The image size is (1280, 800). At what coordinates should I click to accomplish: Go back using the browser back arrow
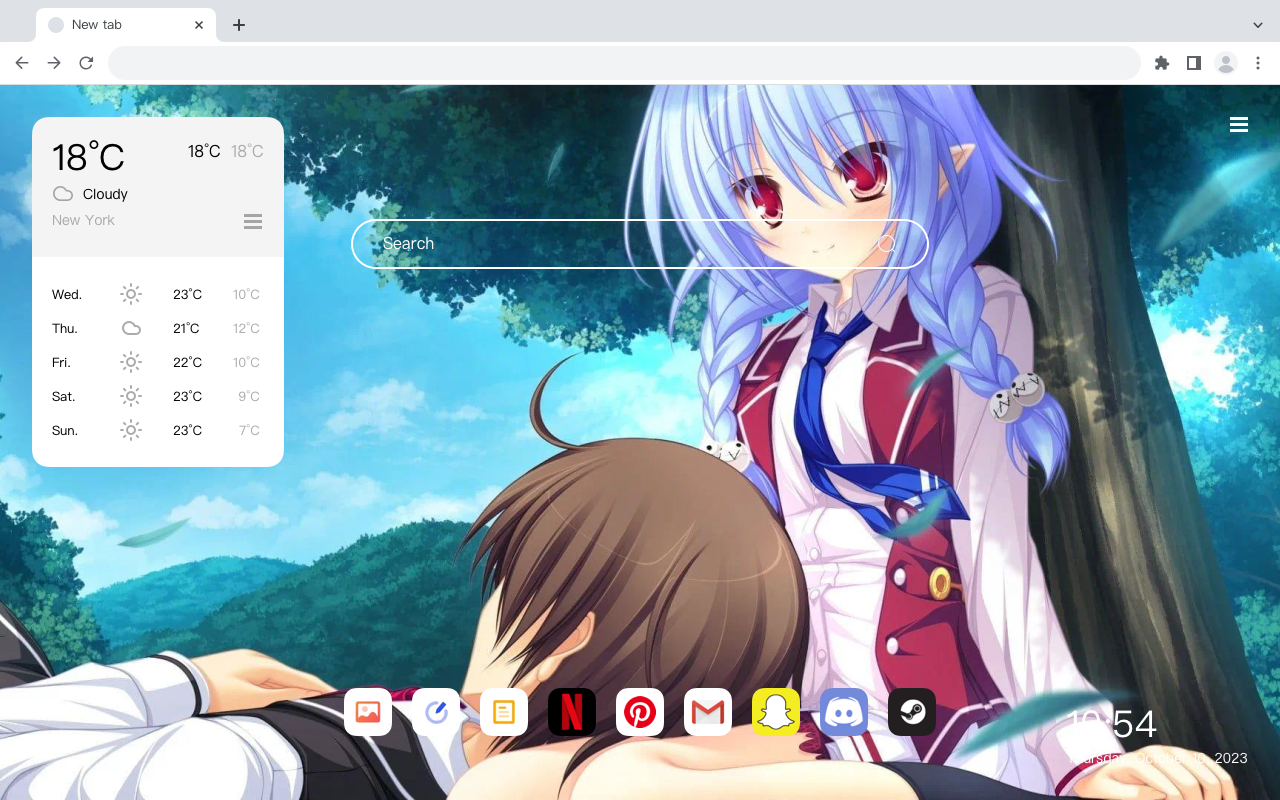pos(22,63)
